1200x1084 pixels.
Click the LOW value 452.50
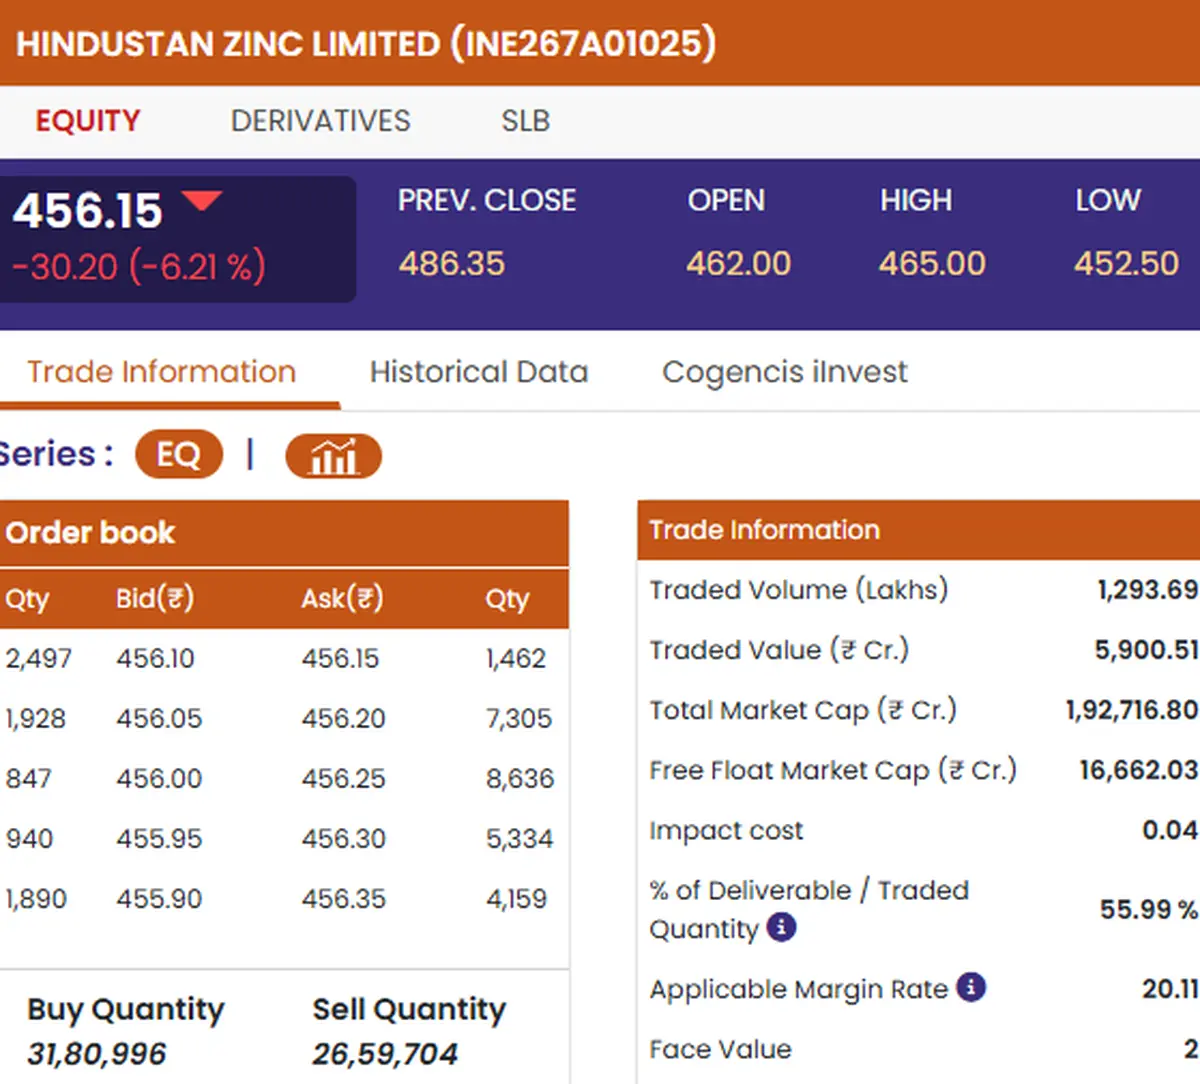click(x=1127, y=264)
